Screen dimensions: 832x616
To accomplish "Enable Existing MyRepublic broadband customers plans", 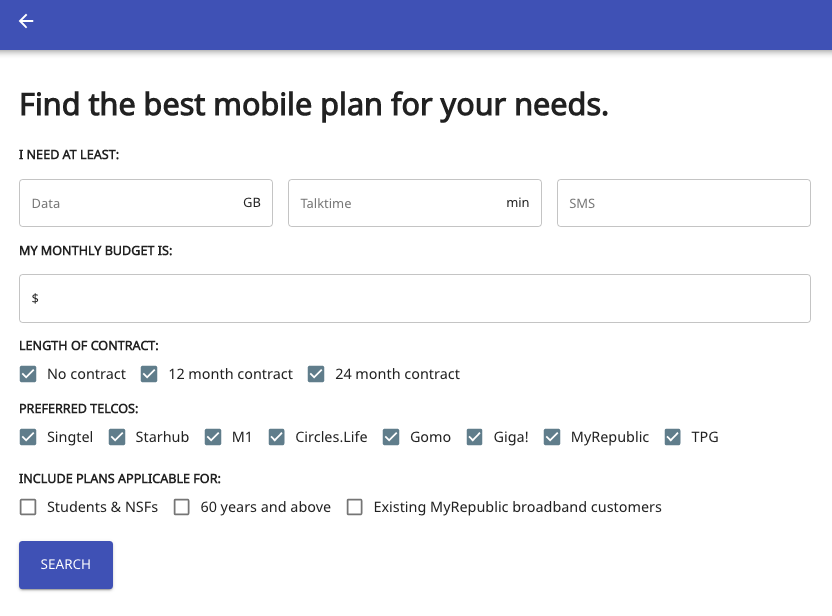I will [355, 507].
